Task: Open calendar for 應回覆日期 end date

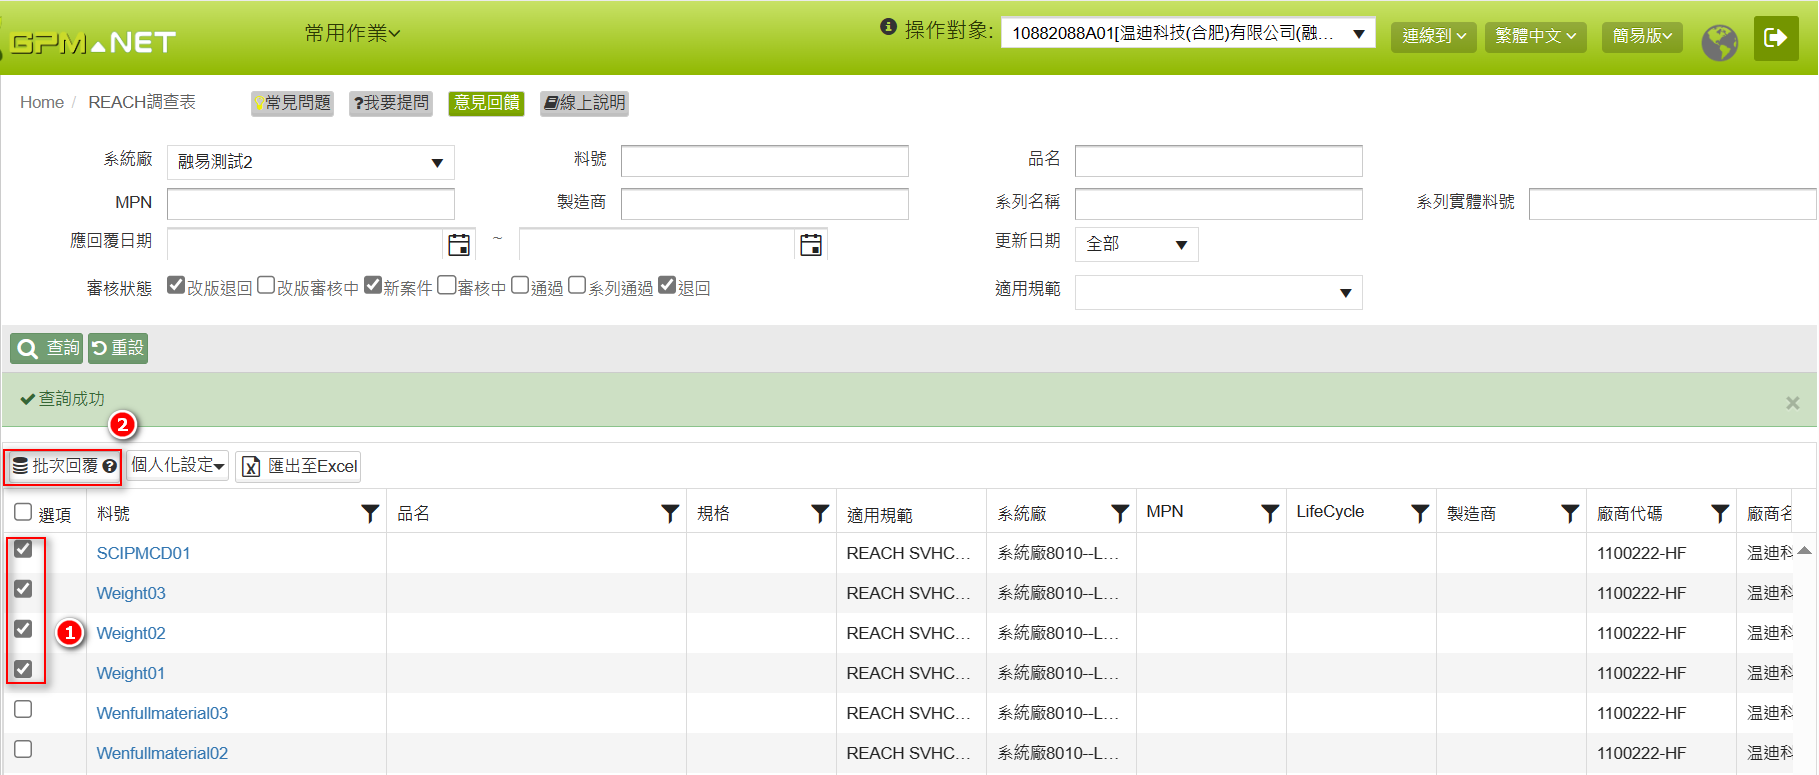Action: 811,244
